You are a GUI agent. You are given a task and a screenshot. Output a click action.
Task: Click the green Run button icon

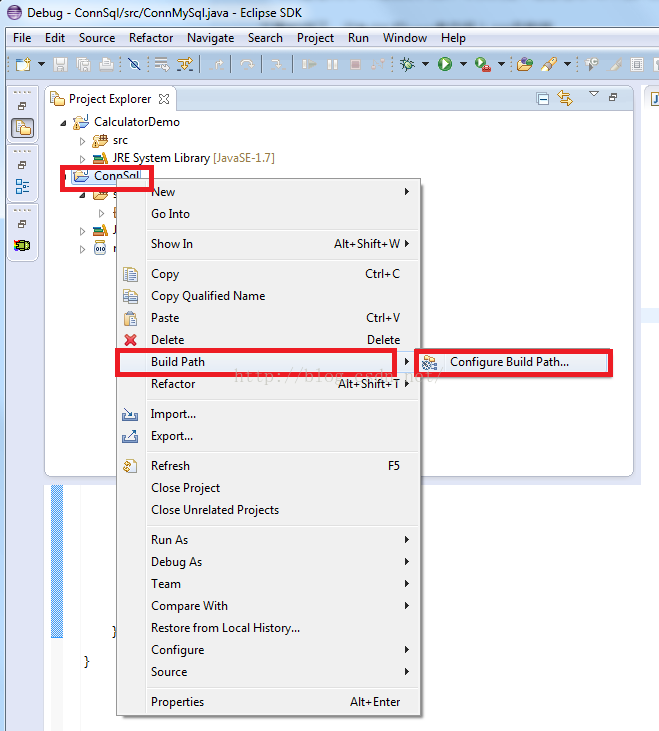[445, 64]
